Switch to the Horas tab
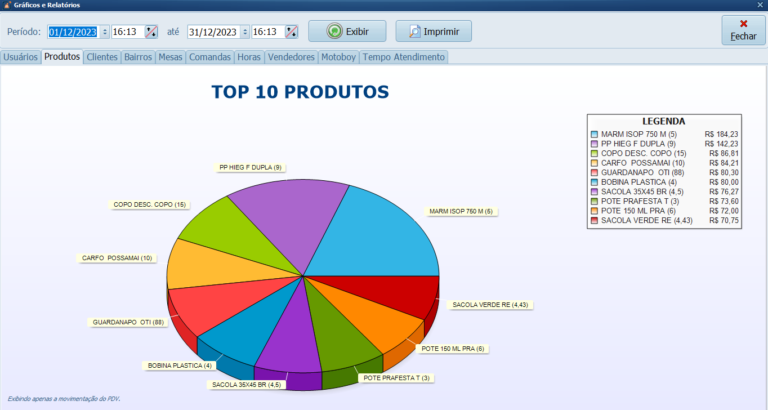Screen dimensions: 768x410 (x=249, y=57)
